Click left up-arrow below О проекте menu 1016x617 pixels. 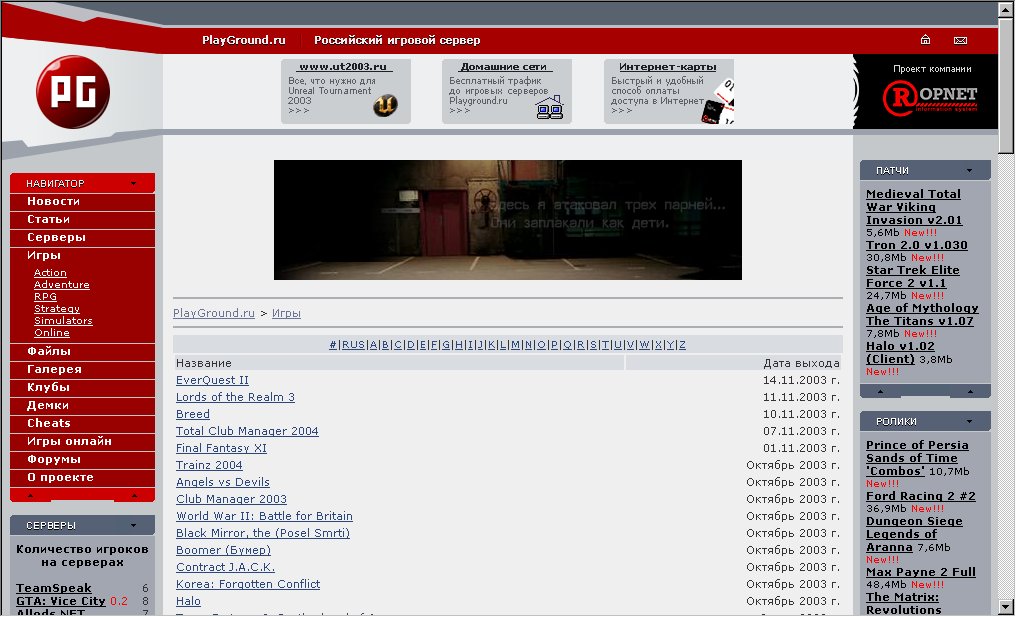coord(30,496)
